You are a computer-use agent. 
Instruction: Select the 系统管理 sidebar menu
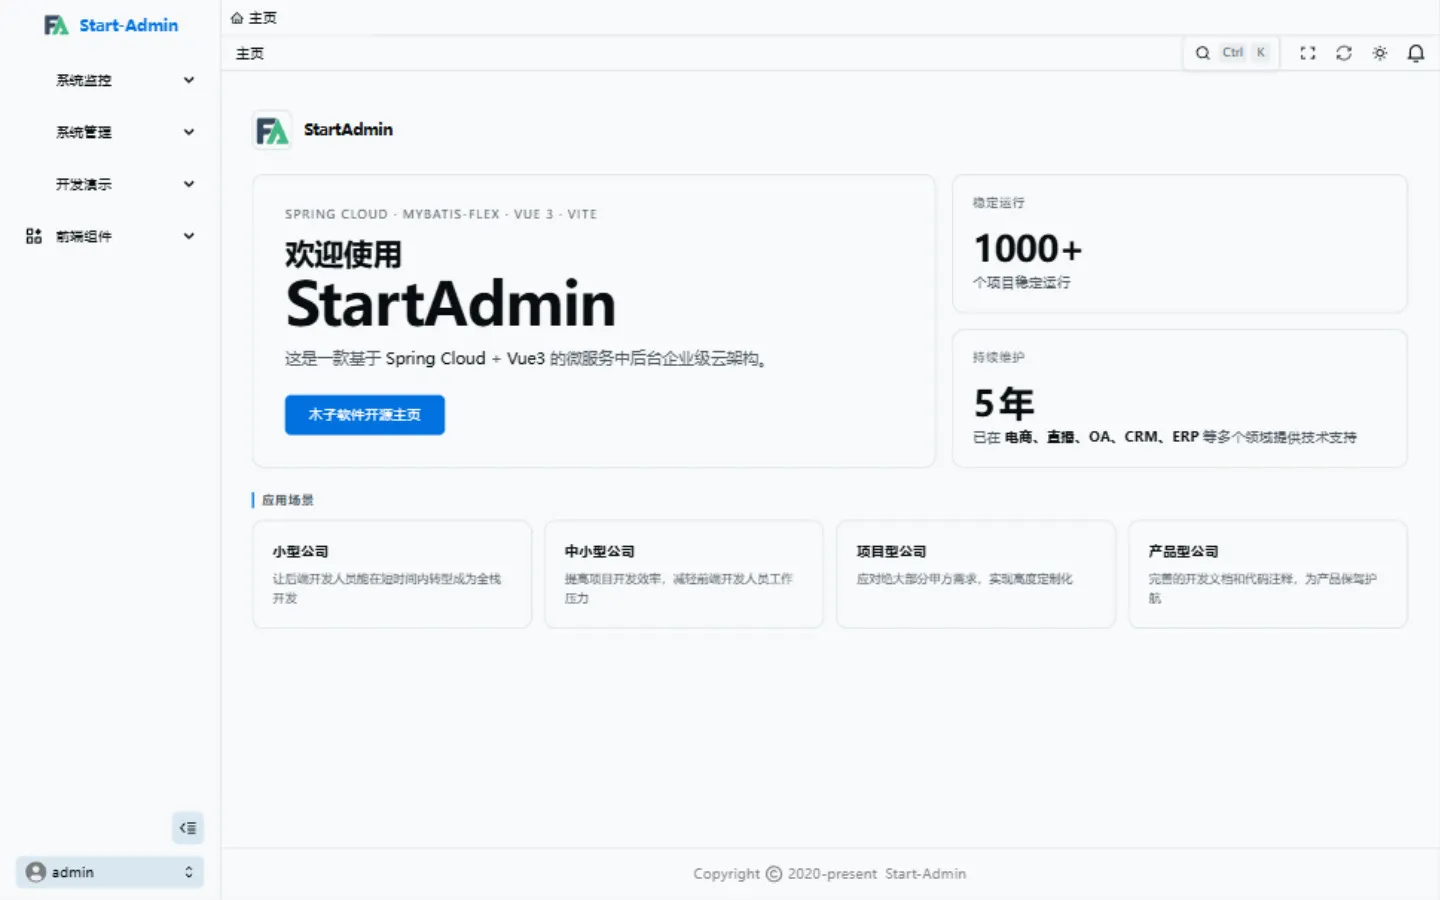pos(110,132)
